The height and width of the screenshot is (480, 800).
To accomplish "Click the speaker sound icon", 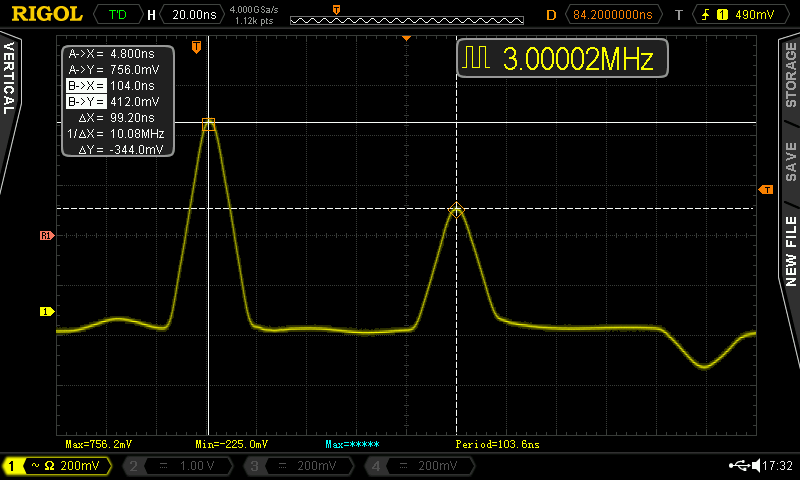I will [x=756, y=465].
